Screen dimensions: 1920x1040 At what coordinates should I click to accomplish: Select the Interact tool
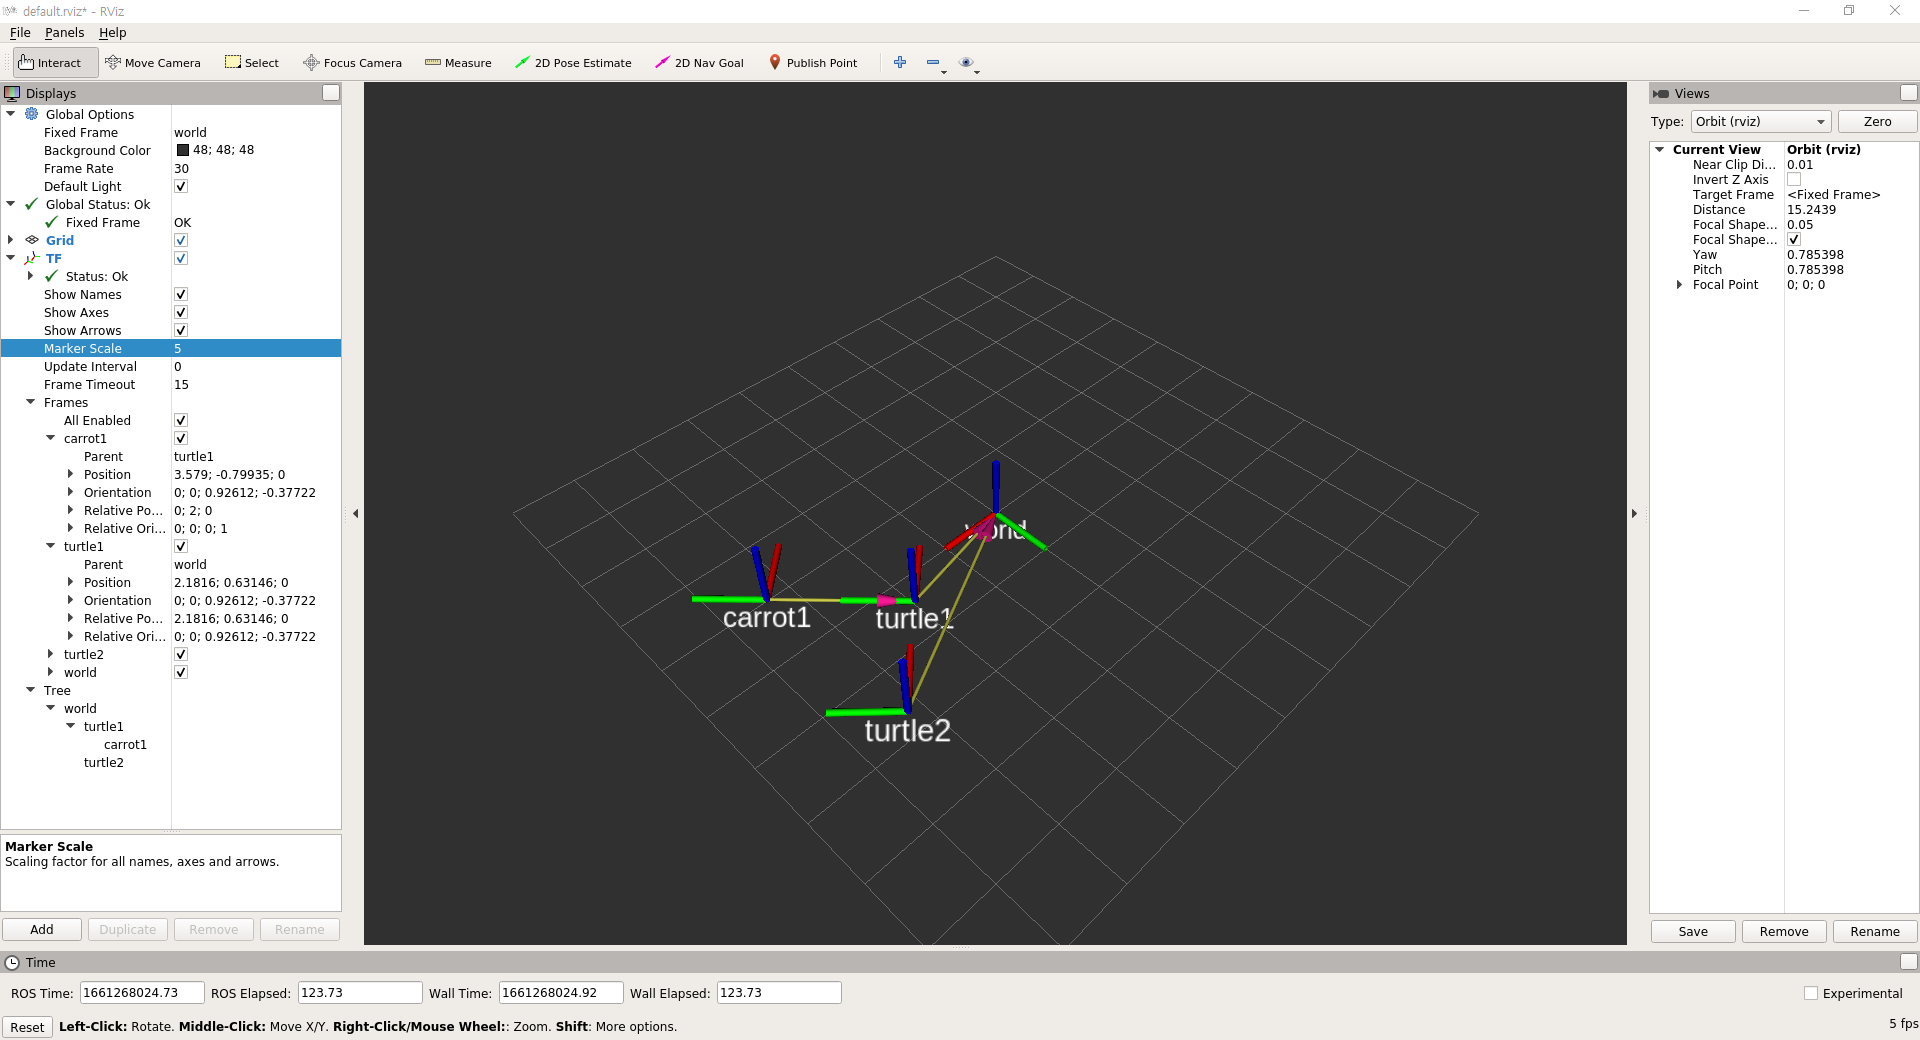click(x=55, y=63)
